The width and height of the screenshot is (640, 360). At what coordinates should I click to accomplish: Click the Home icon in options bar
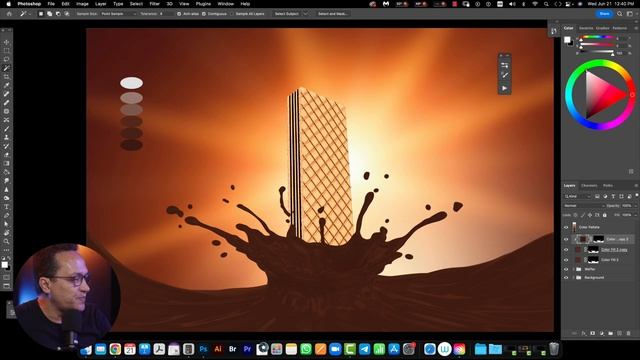(9, 13)
